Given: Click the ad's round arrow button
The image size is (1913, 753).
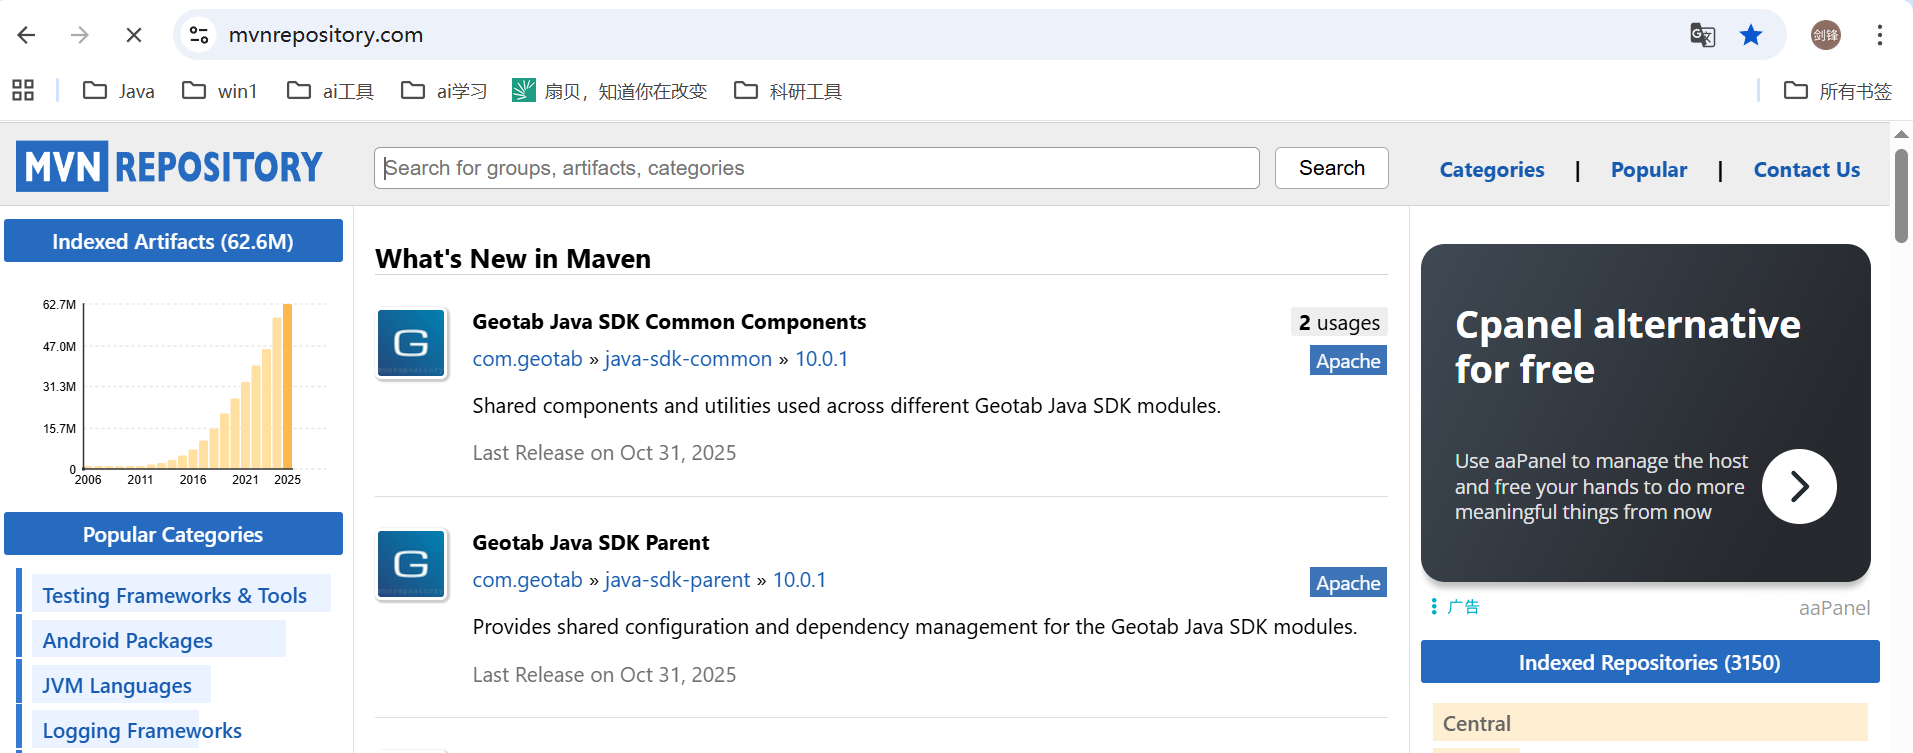Looking at the screenshot, I should click(1799, 486).
